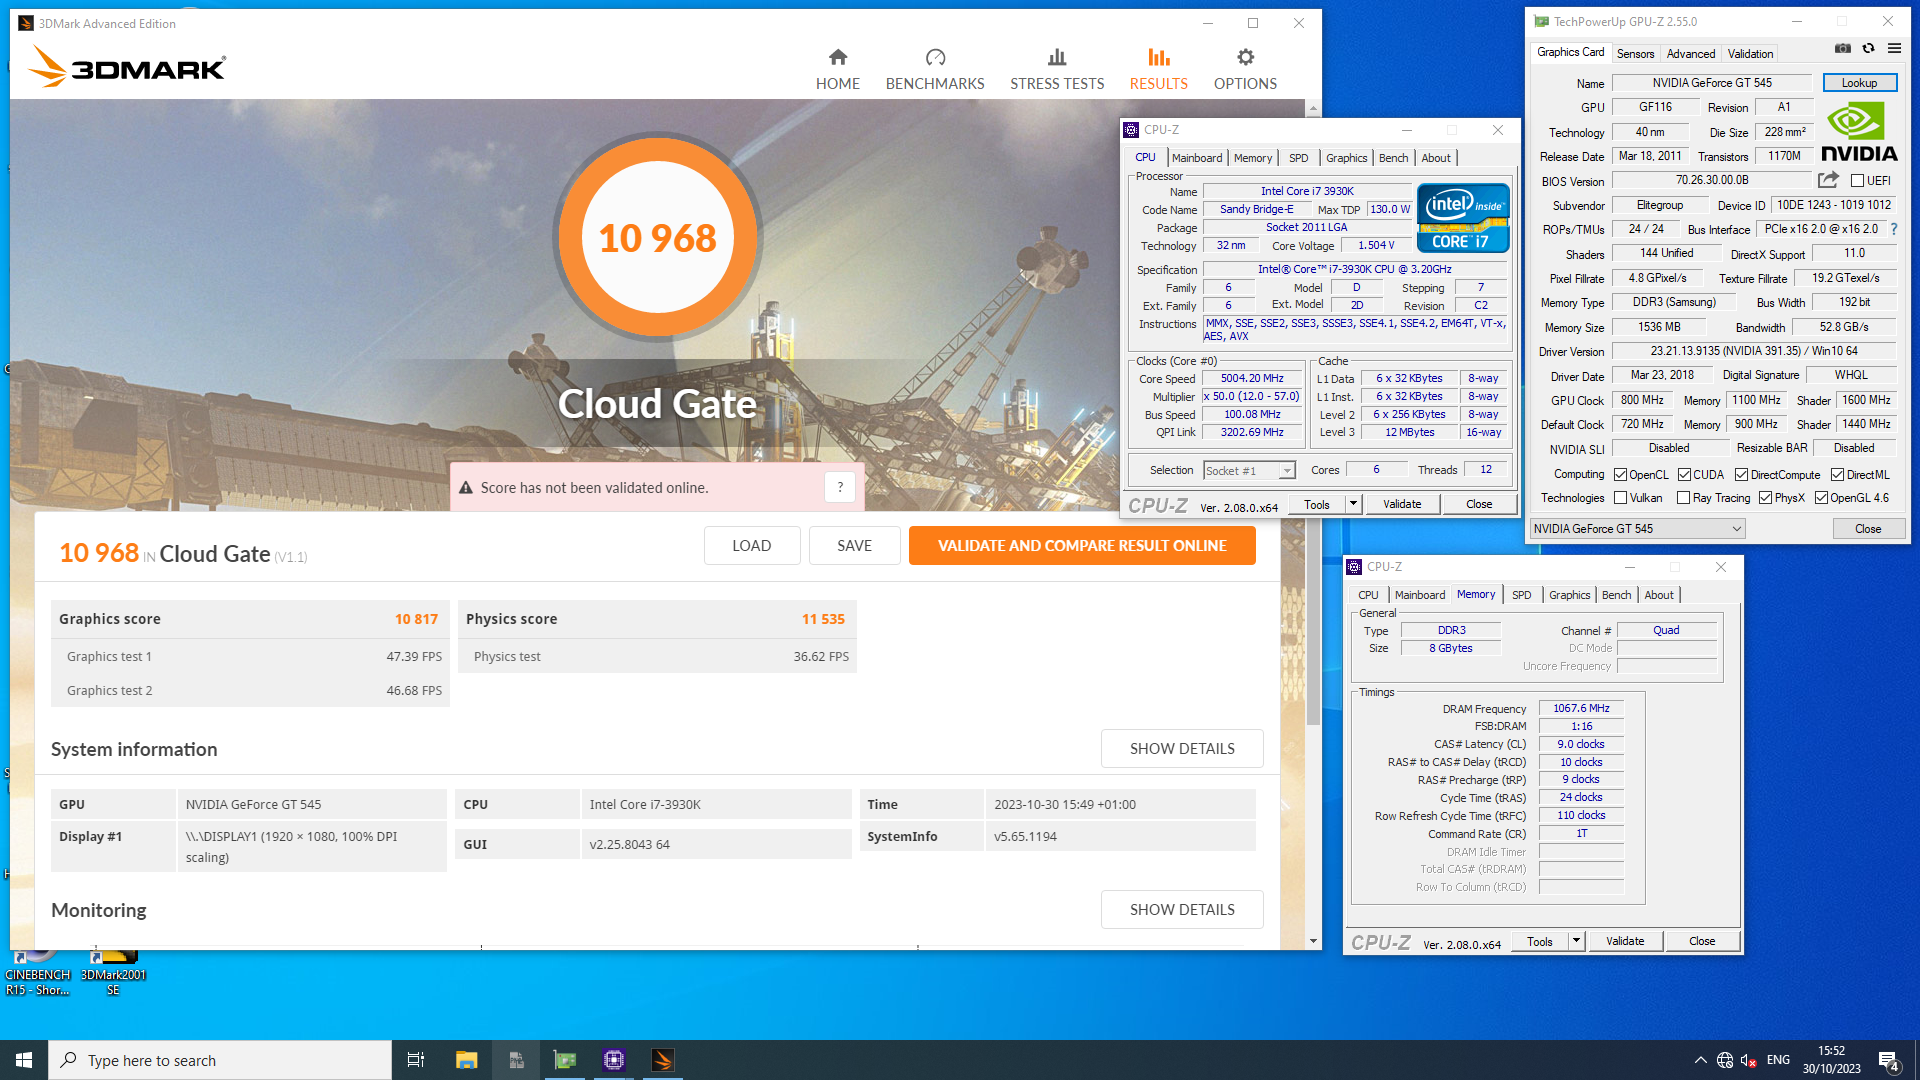Toggle the UEFI checkbox

[x=1857, y=181]
